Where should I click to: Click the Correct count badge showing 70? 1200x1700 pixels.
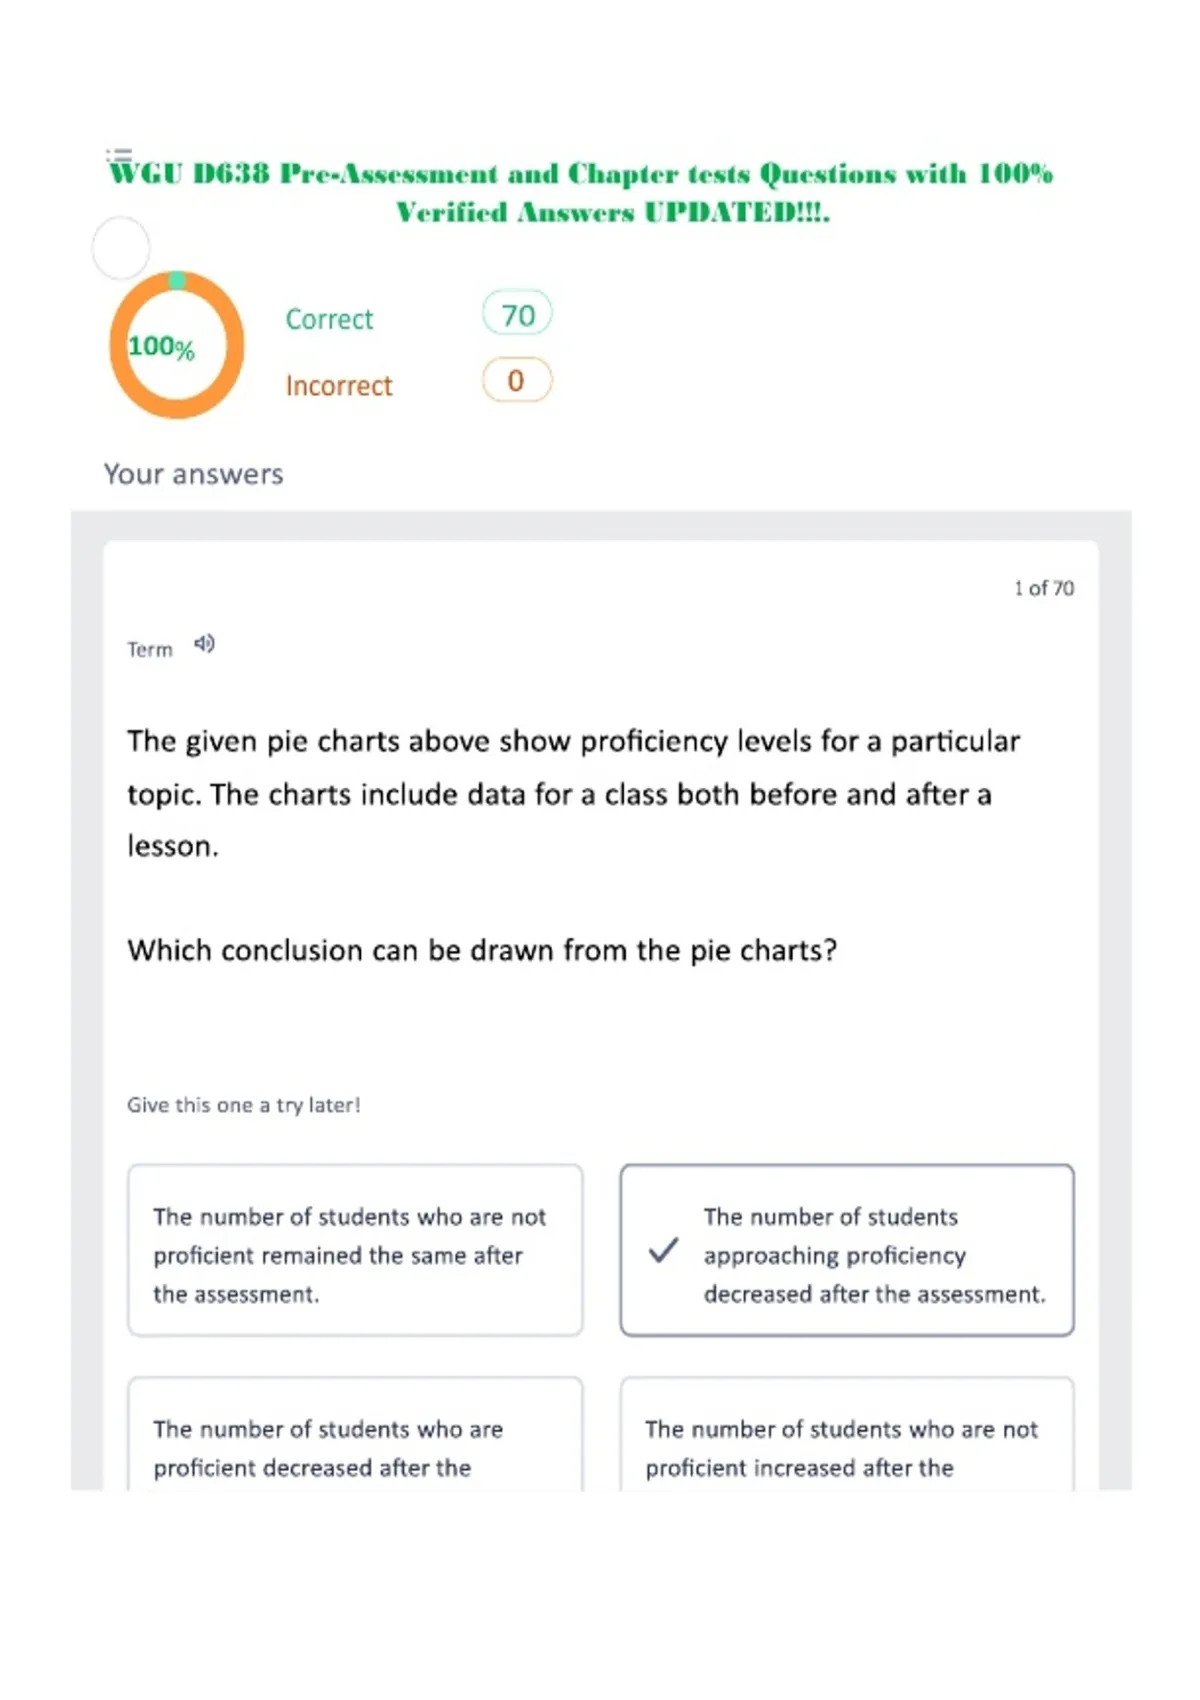[x=517, y=315]
